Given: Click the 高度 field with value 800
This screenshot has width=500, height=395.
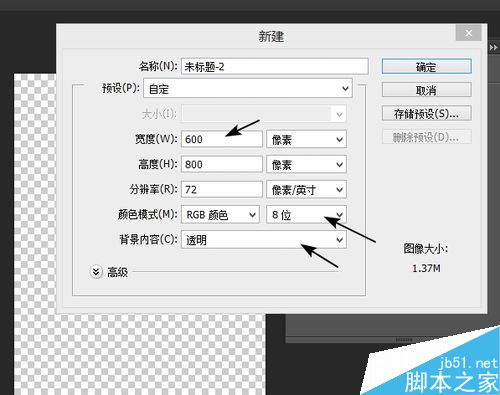Looking at the screenshot, I should [222, 164].
